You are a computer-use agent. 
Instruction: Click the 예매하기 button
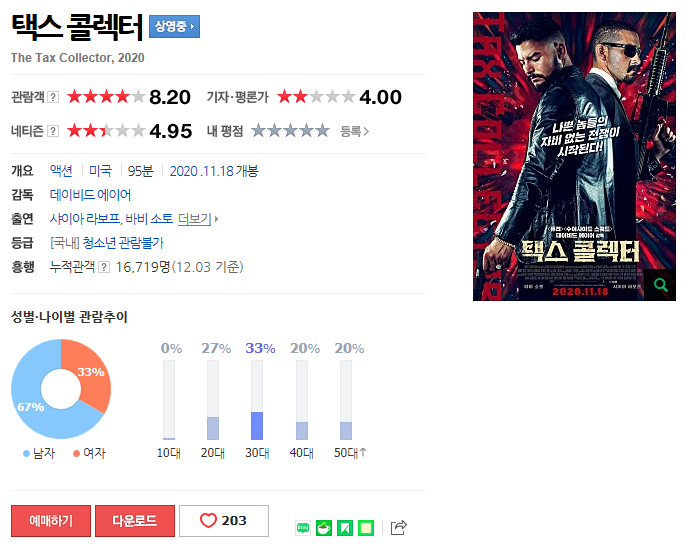coord(51,521)
